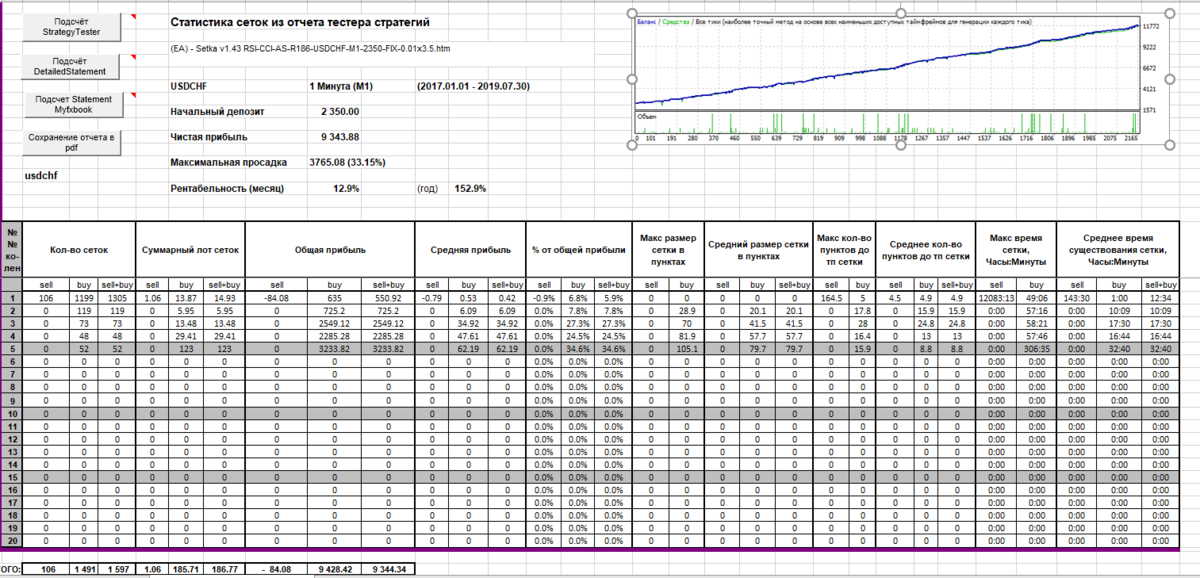Screen dimensions: 1200x578
Task: Select the deposit value 2 350.00
Action: [340, 112]
